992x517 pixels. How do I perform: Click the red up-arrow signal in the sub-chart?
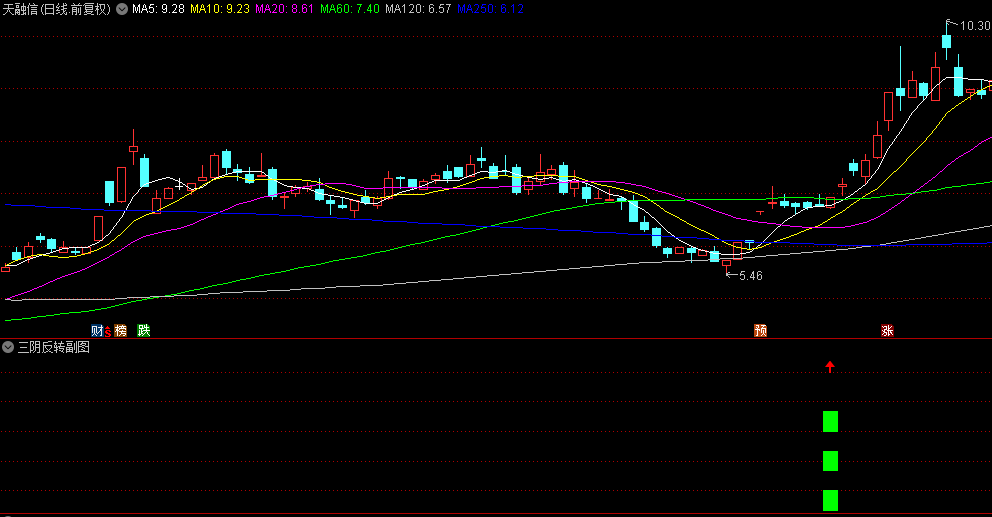[x=830, y=366]
